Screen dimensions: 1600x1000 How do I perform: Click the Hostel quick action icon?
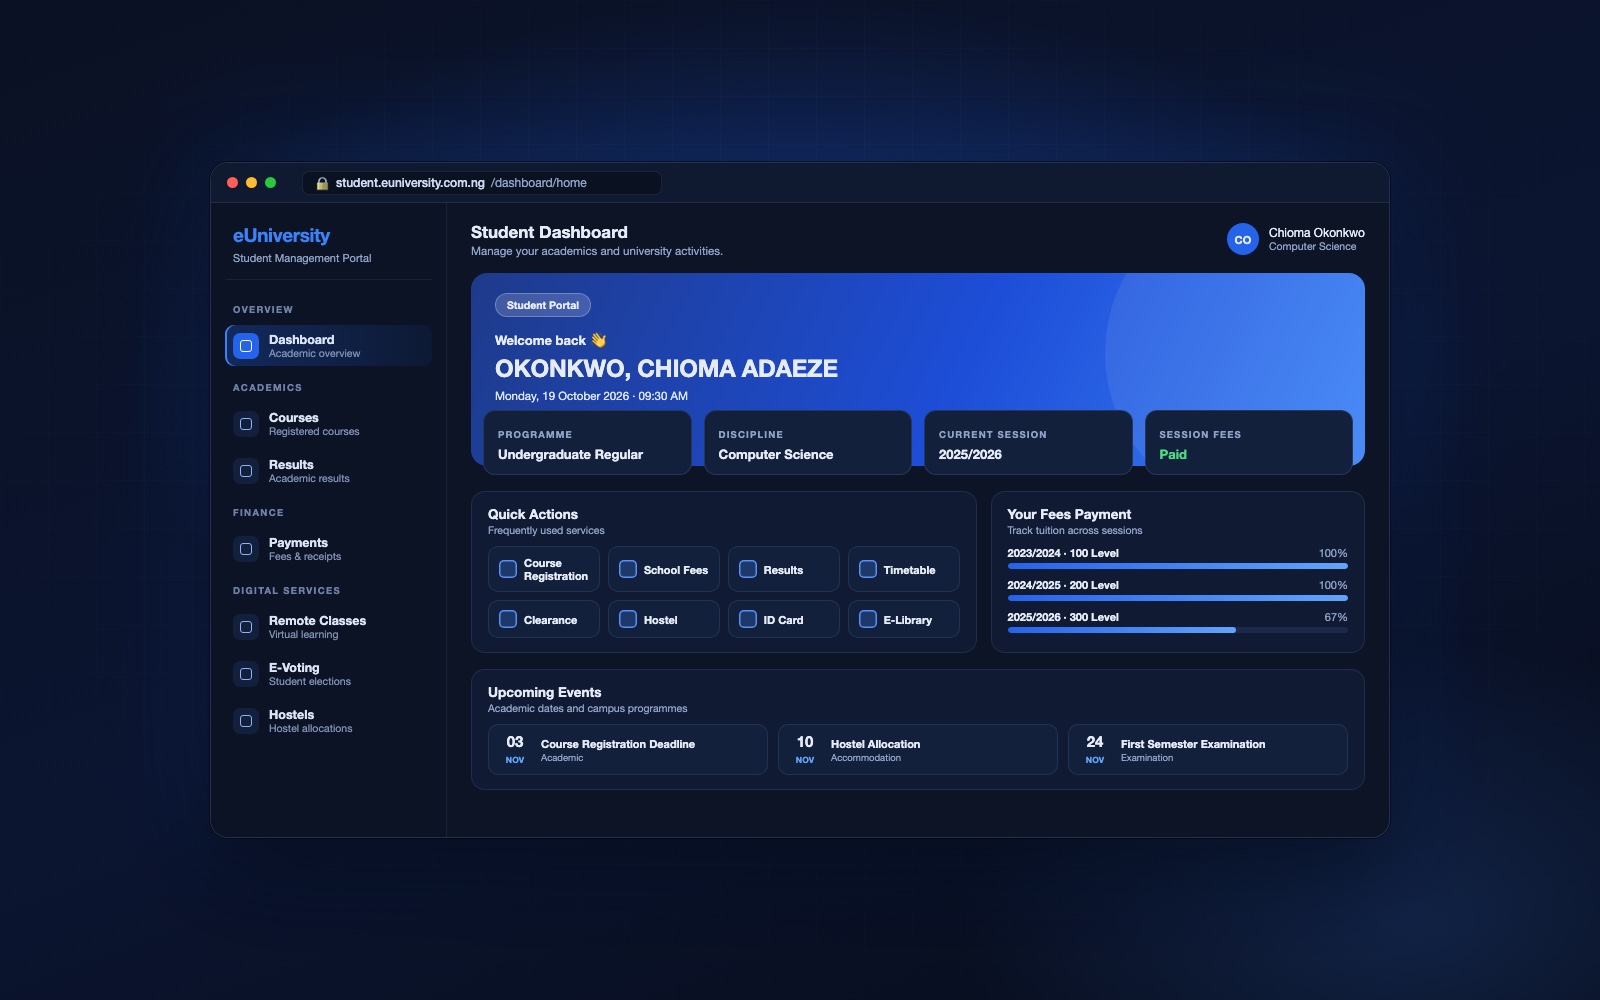pos(628,619)
